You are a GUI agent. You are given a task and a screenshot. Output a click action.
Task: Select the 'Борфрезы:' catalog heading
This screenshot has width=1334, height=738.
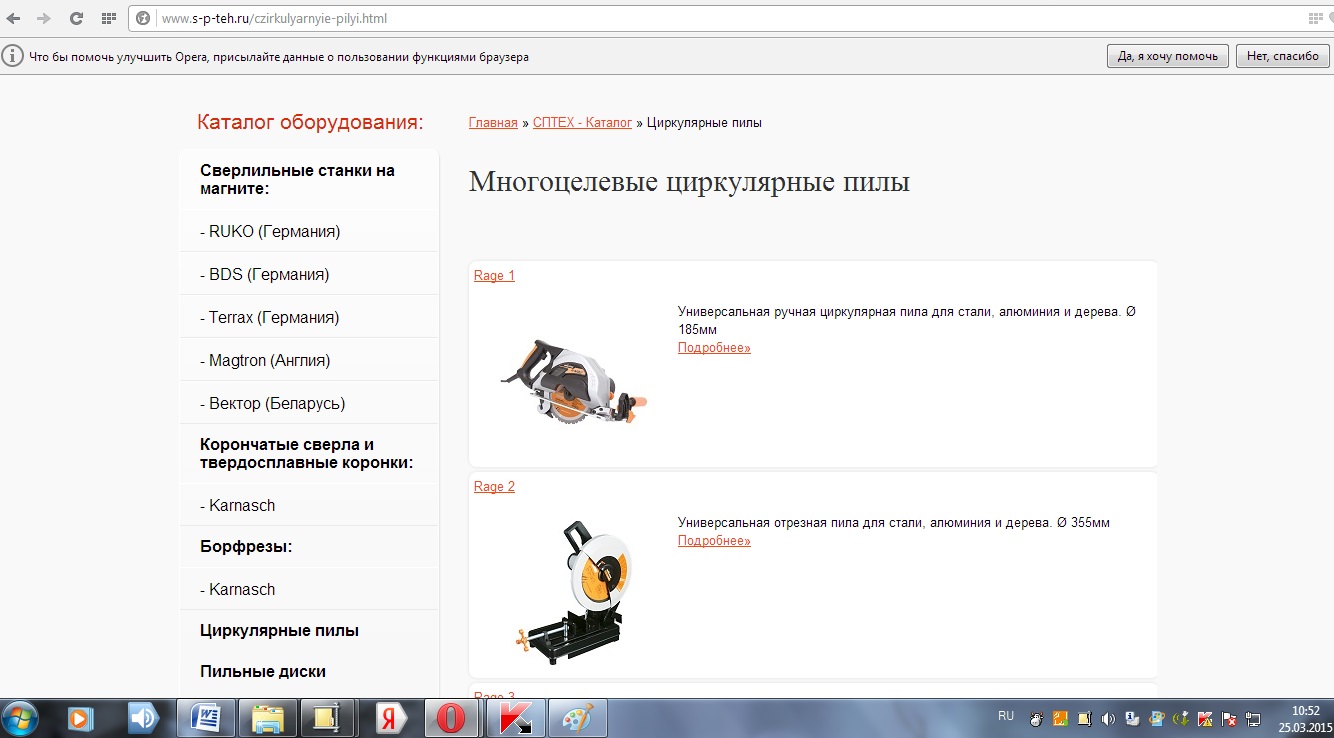(x=246, y=547)
